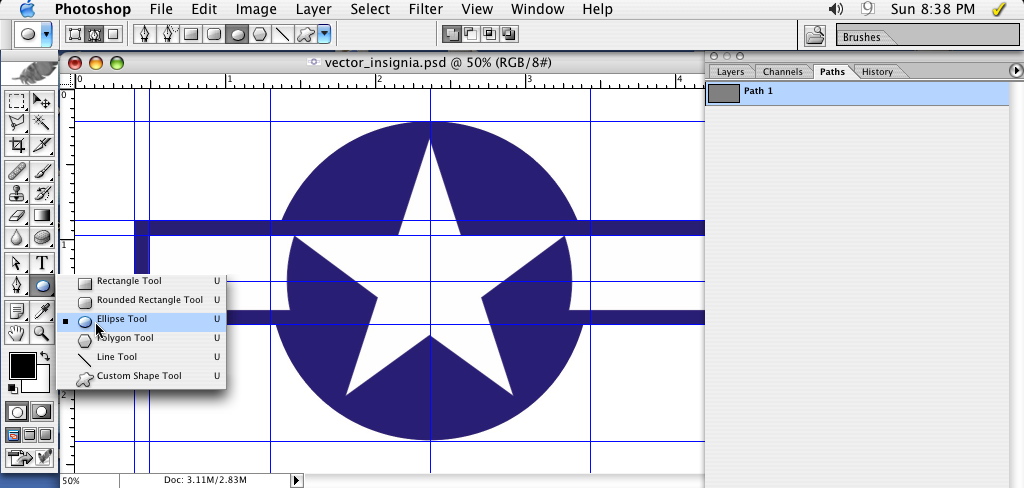This screenshot has width=1024, height=488.
Task: Click the Pen tool in options bar
Action: pos(144,34)
